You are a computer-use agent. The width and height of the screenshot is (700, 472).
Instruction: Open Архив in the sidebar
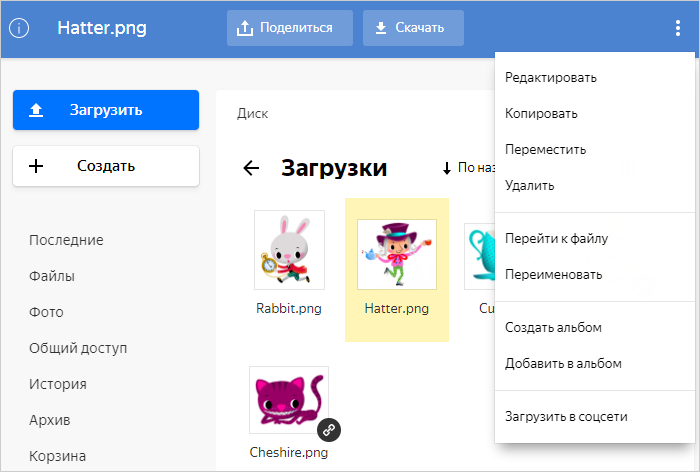[50, 420]
